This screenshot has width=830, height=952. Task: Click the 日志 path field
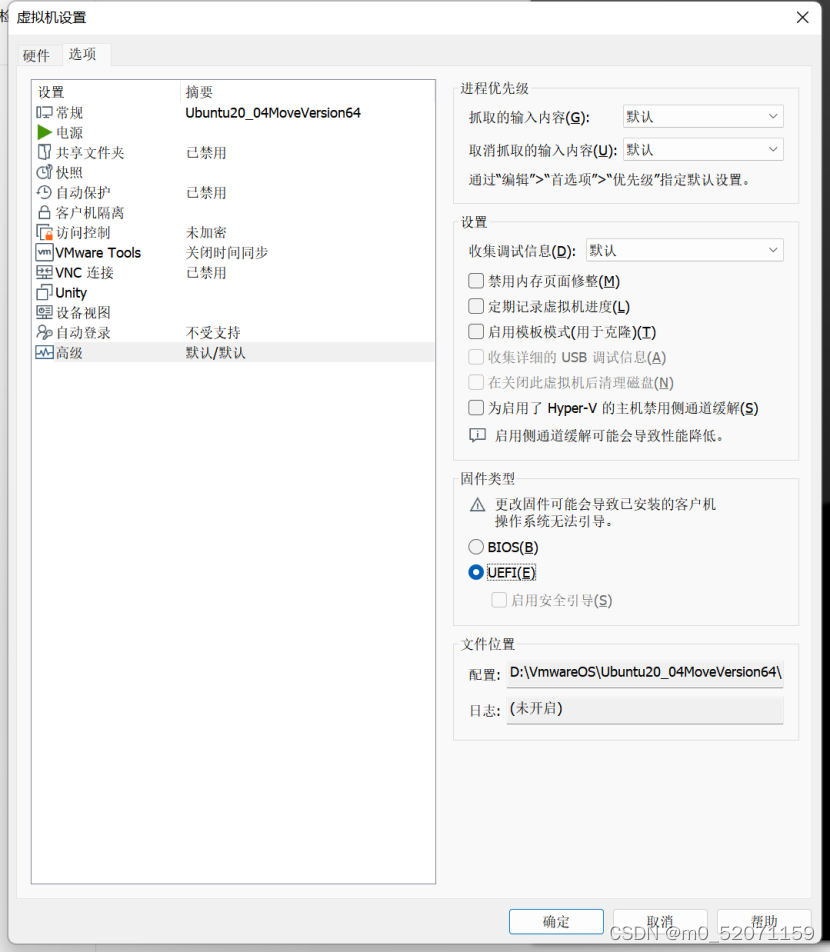coord(645,709)
